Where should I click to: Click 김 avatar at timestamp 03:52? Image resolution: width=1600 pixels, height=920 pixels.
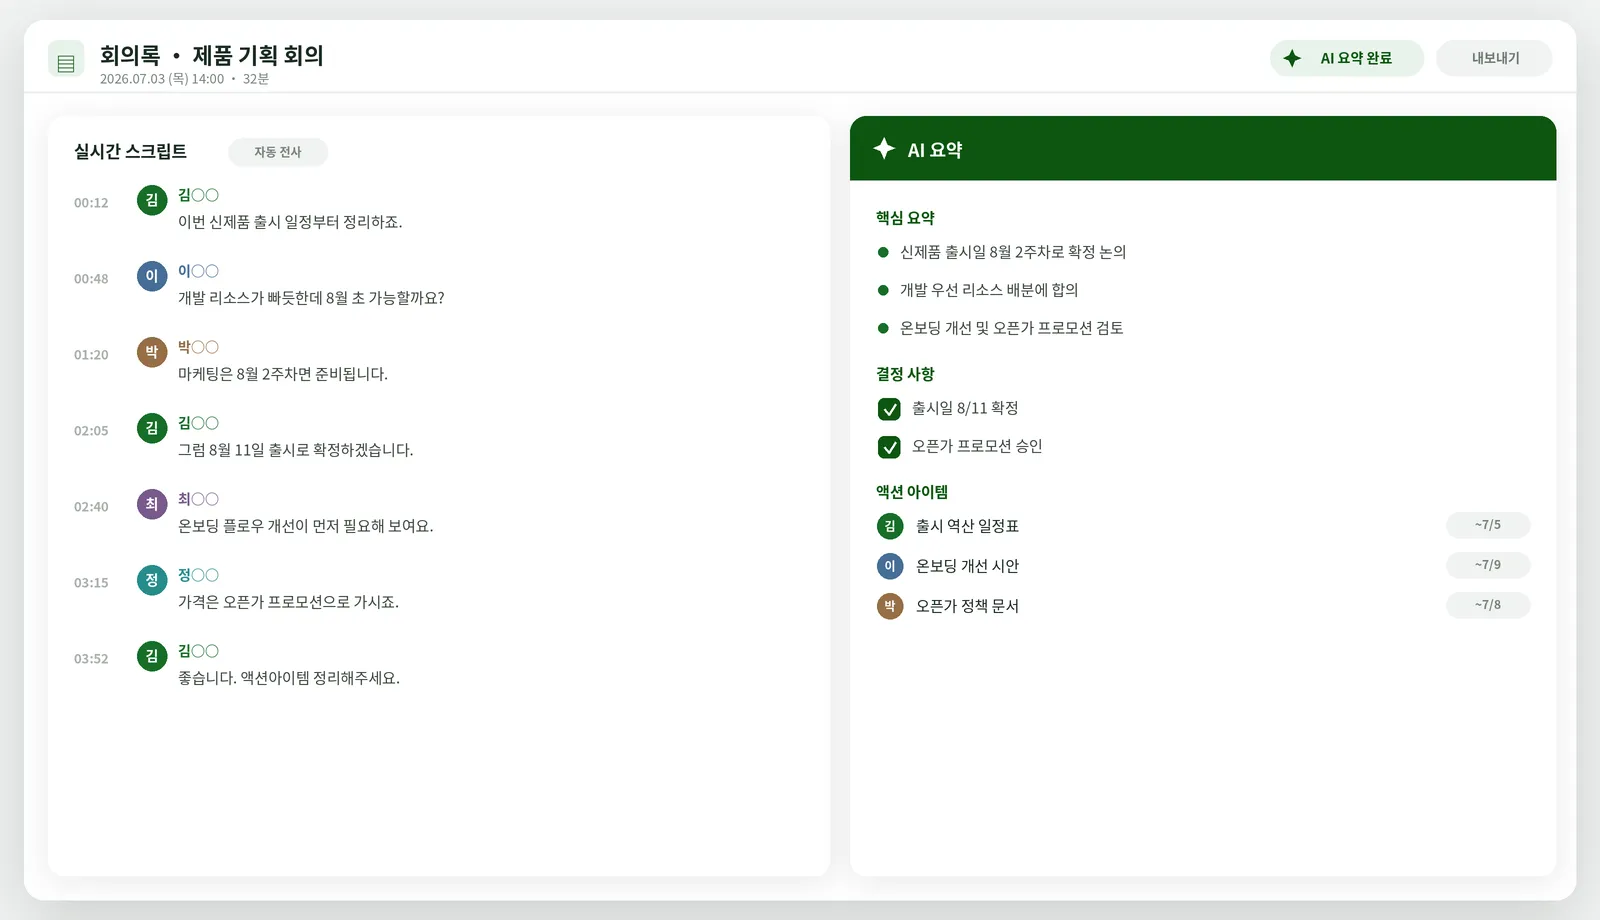pos(152,656)
